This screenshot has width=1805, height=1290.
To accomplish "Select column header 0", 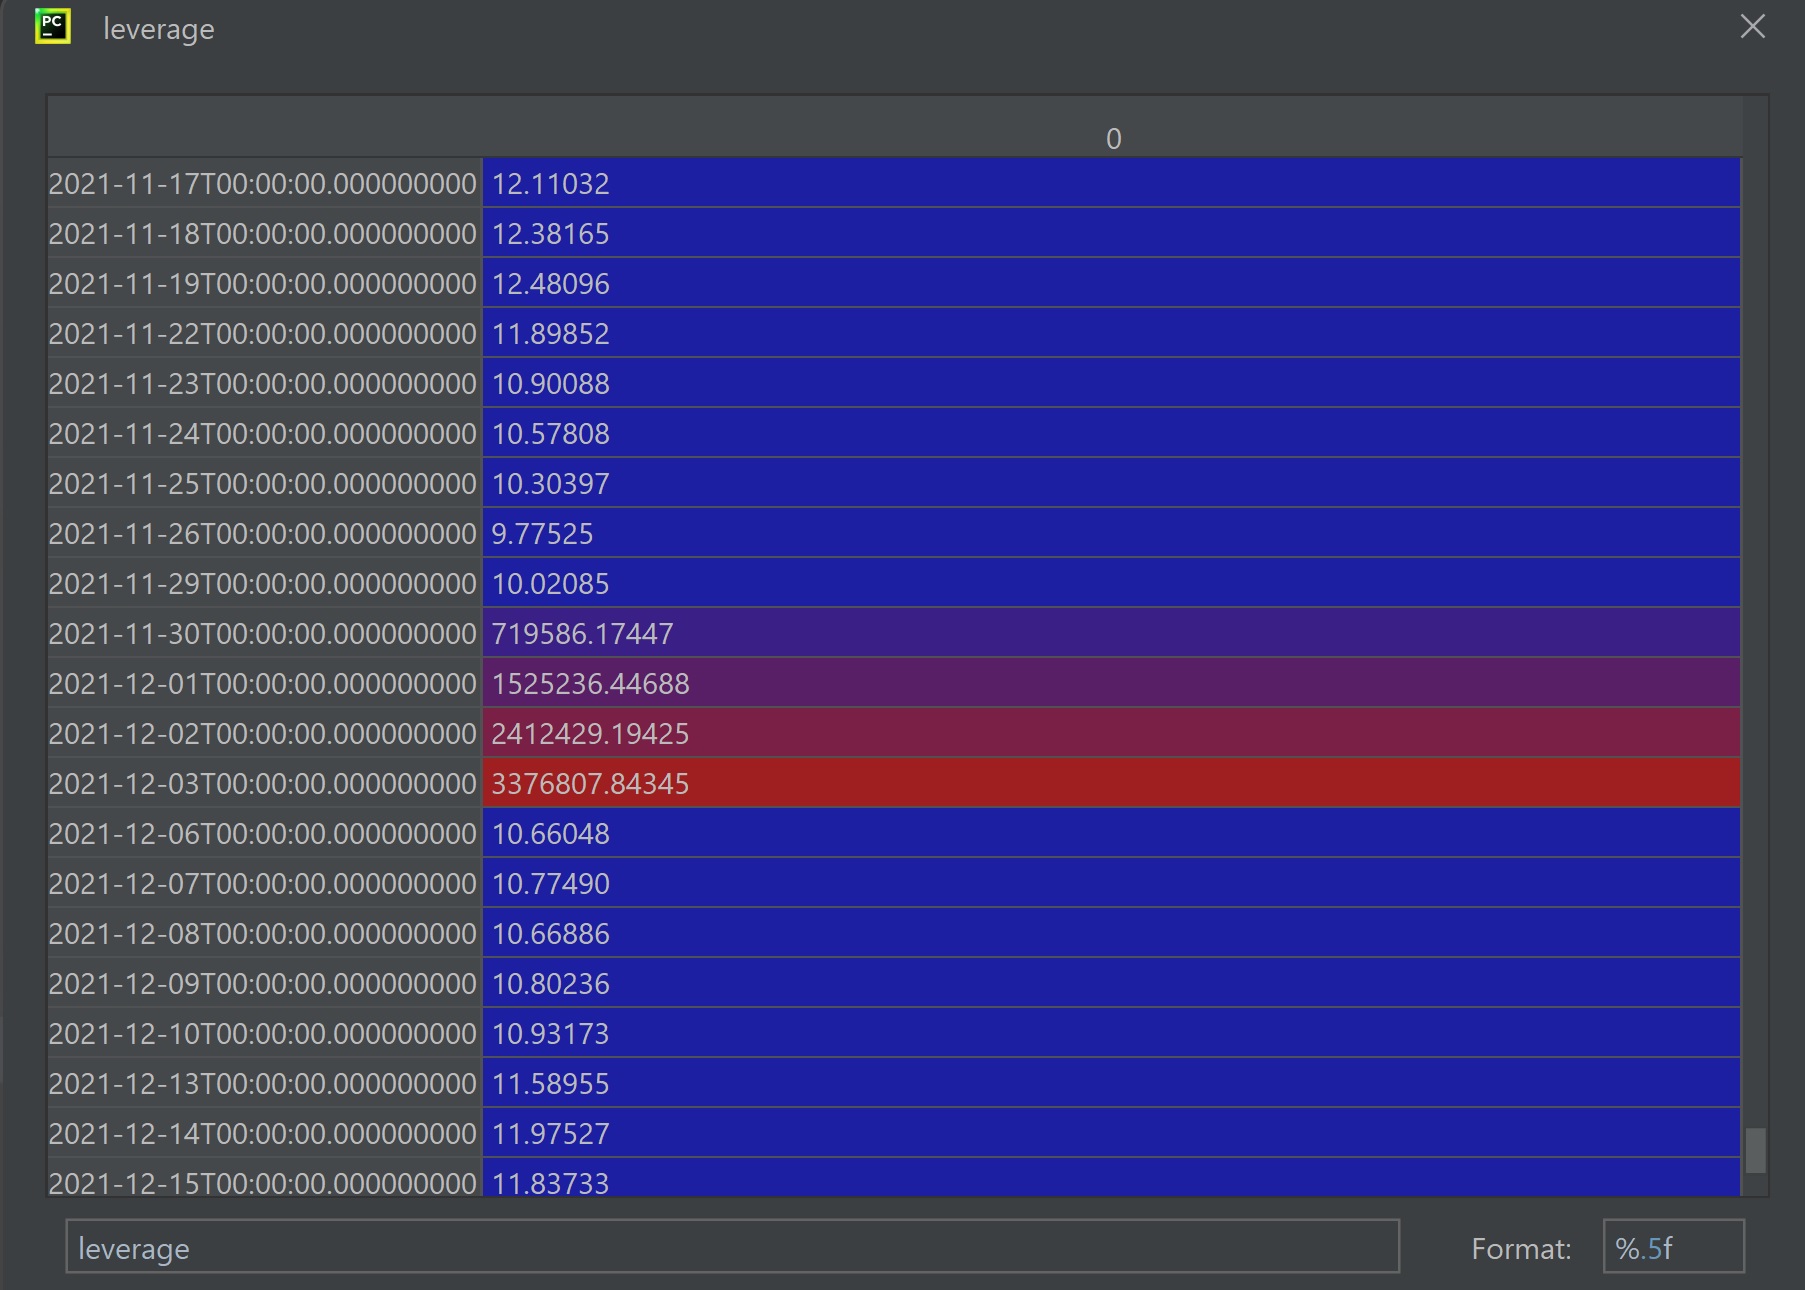I will 1113,139.
